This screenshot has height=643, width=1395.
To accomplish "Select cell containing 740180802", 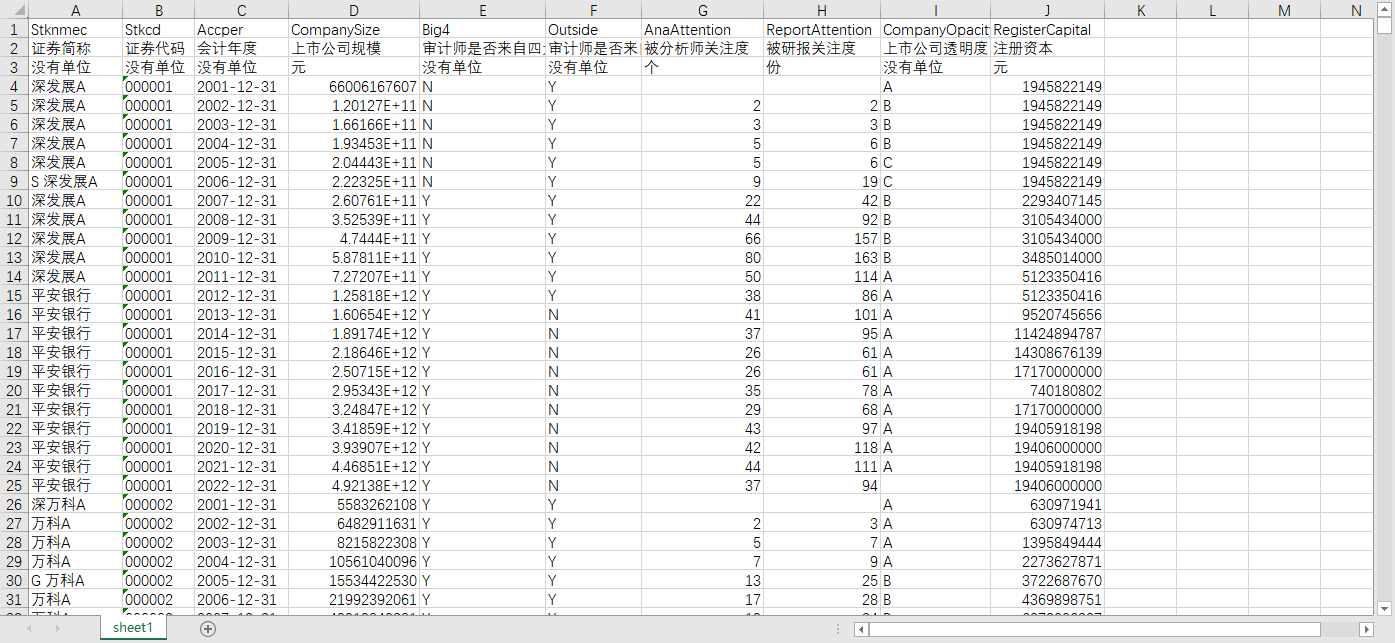I will pyautogui.click(x=1047, y=391).
